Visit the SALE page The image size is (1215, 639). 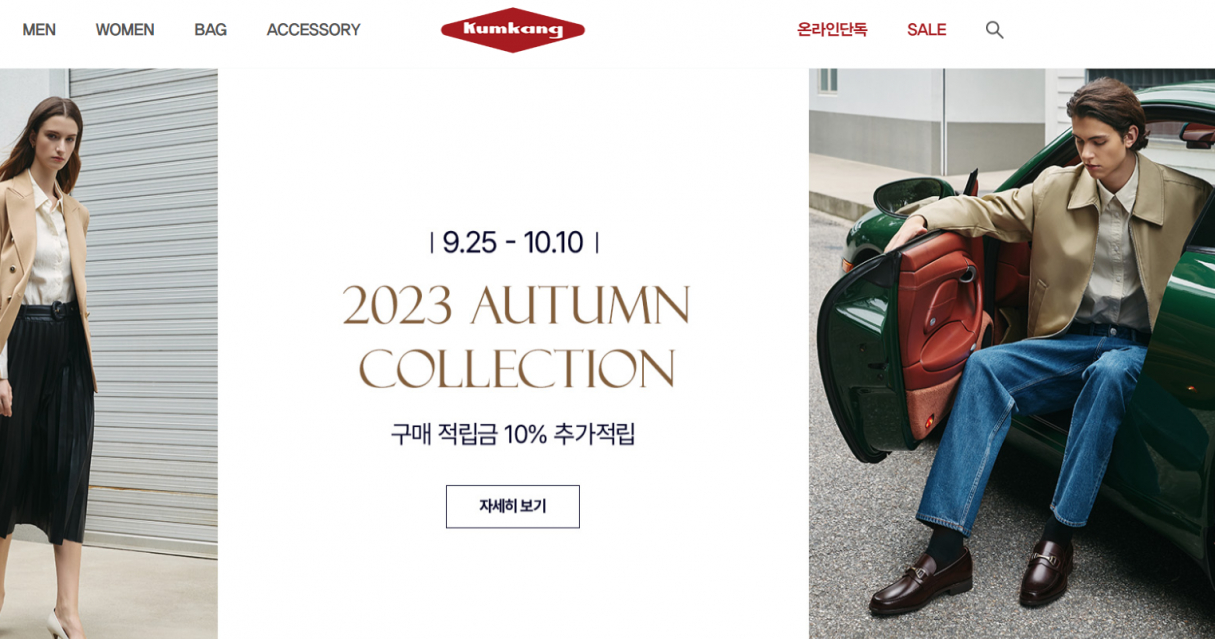click(926, 30)
